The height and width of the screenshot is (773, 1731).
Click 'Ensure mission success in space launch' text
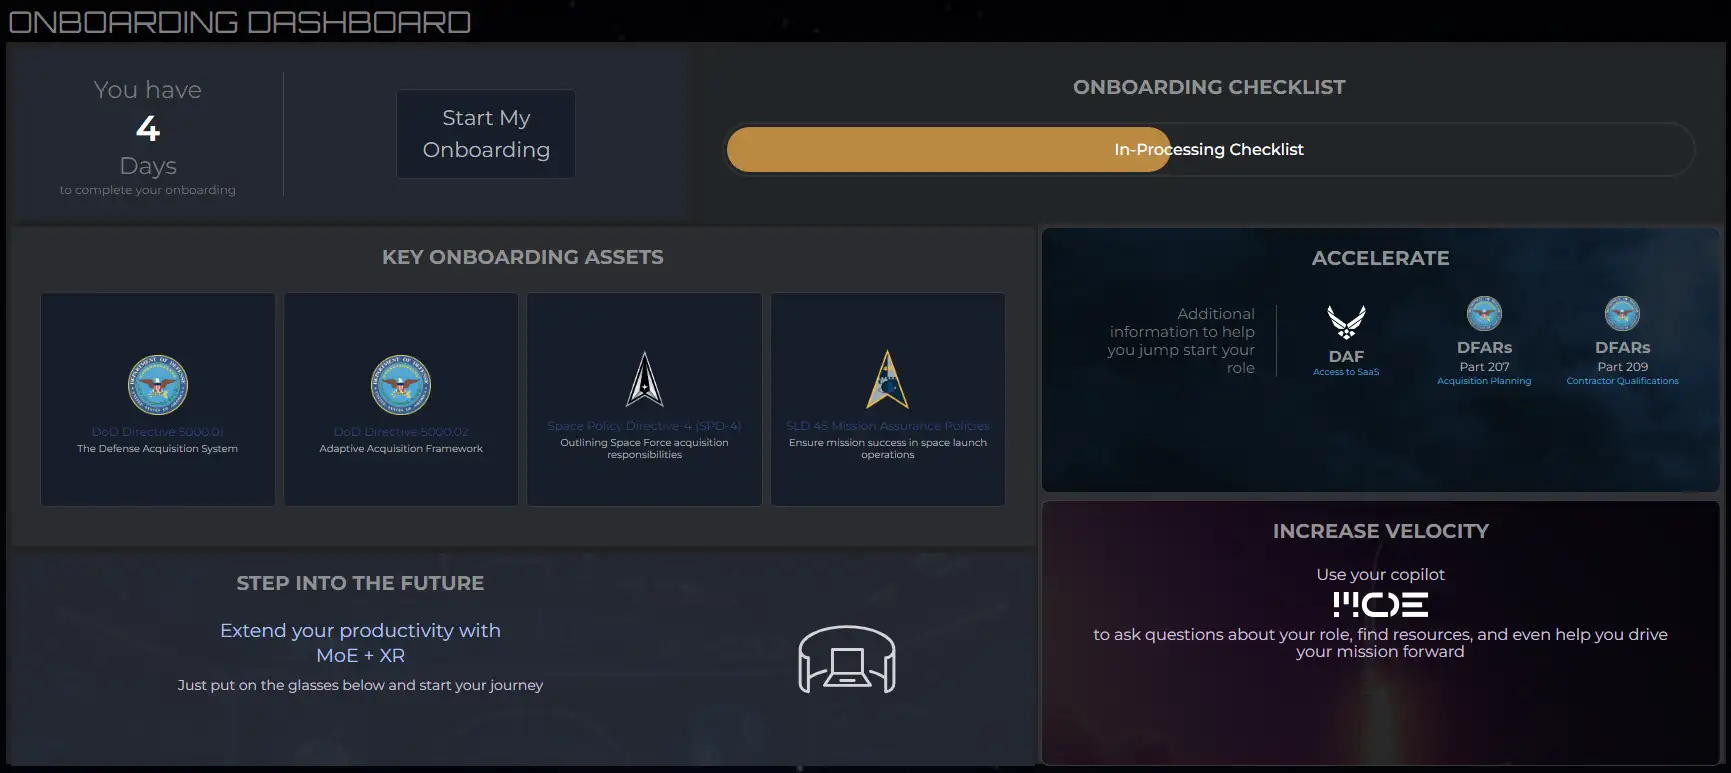pyautogui.click(x=888, y=443)
